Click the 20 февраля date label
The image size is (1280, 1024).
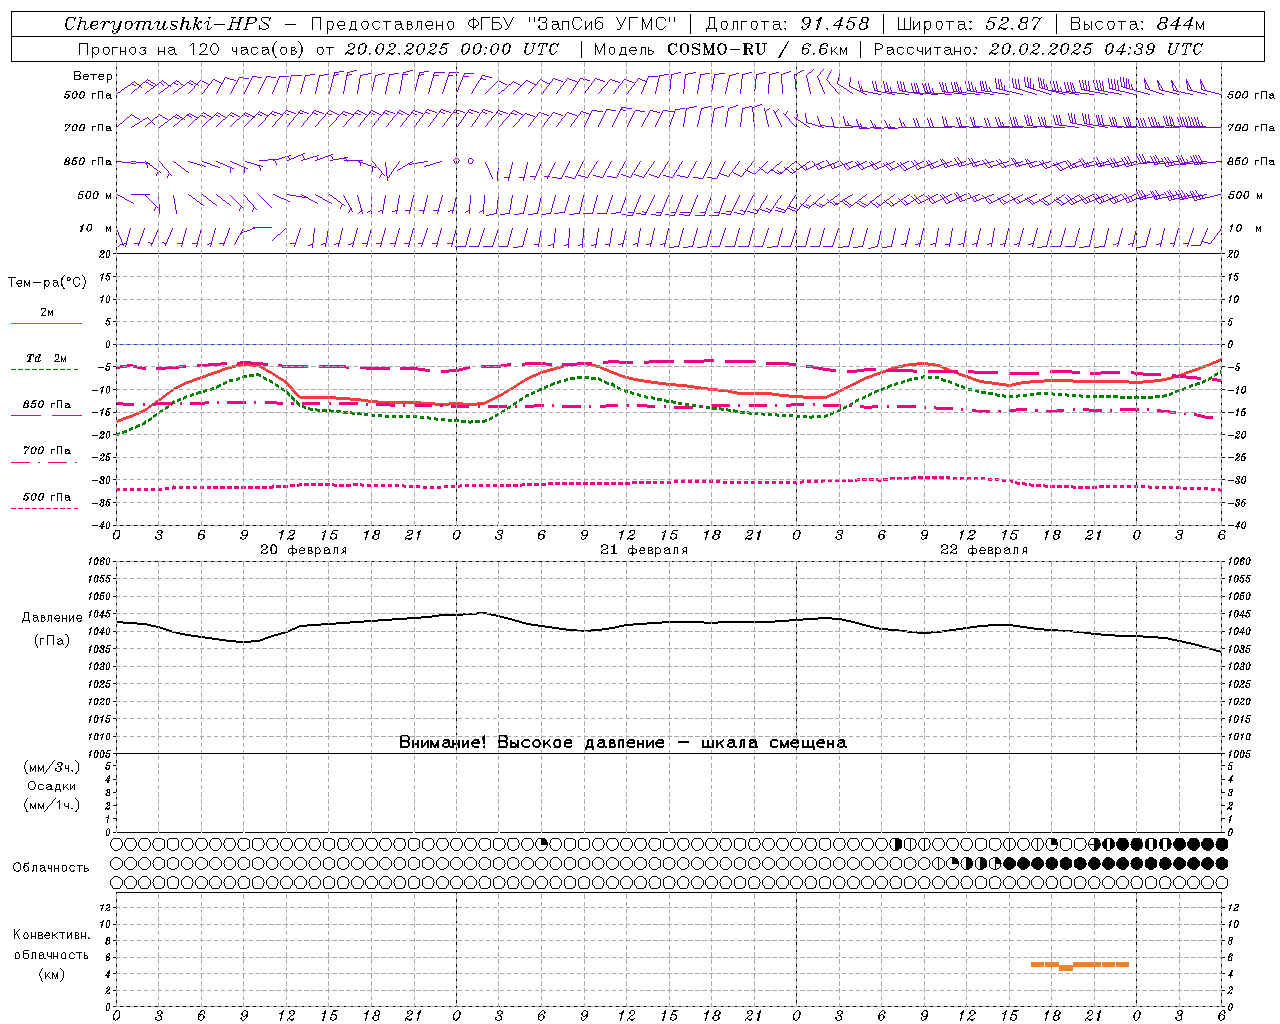[304, 550]
